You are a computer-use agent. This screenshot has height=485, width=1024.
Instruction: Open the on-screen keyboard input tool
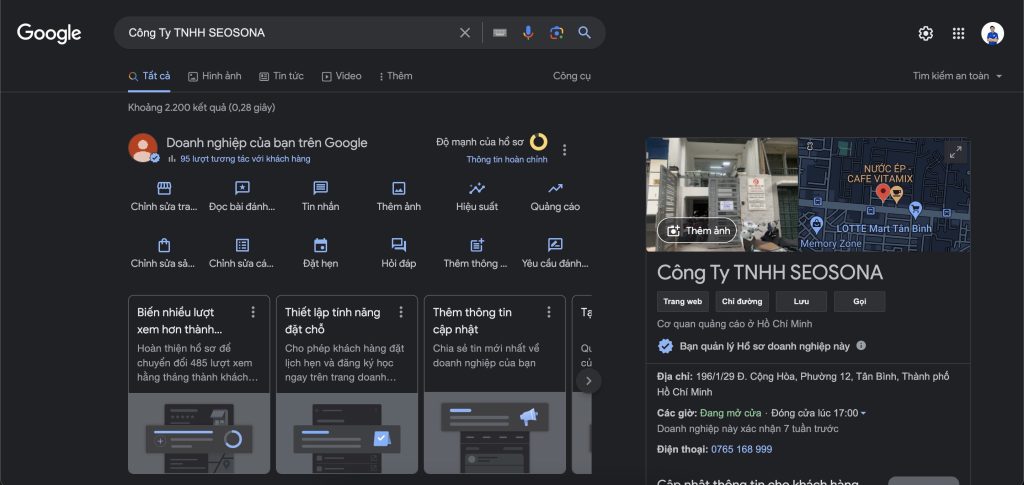point(500,33)
